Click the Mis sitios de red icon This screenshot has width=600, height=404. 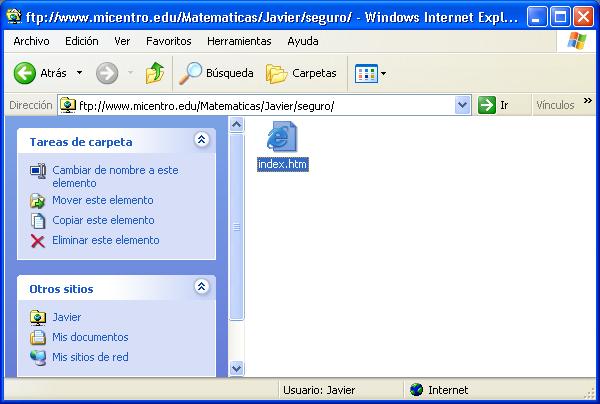(38, 357)
